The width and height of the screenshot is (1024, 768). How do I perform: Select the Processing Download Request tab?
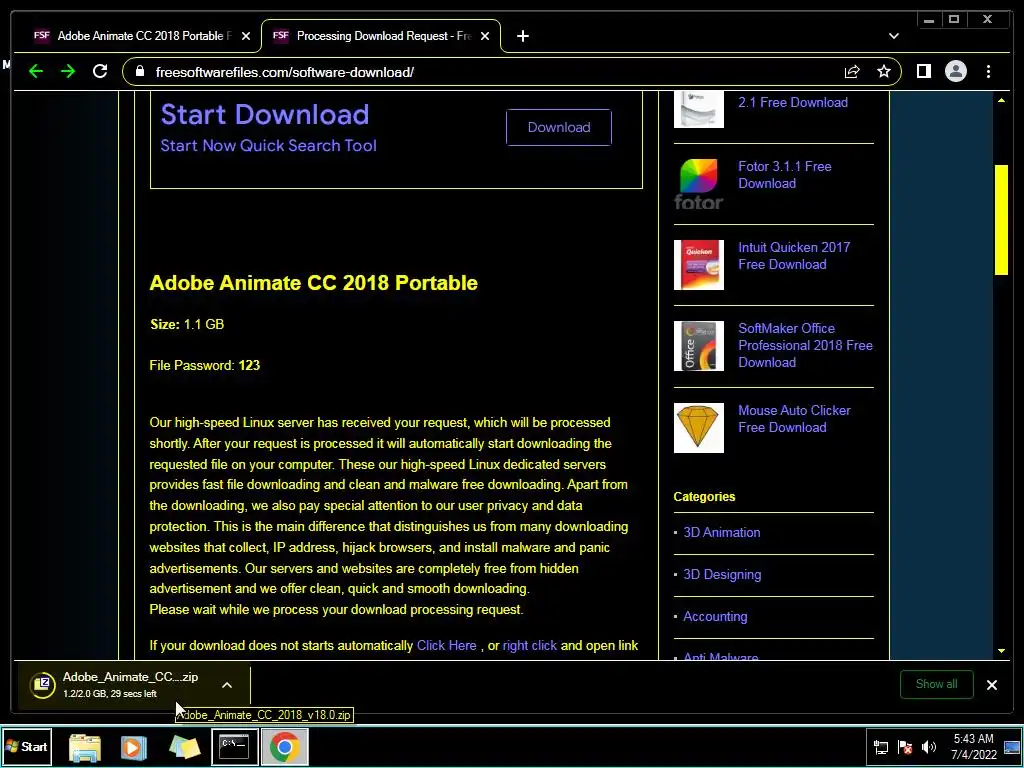tap(381, 36)
